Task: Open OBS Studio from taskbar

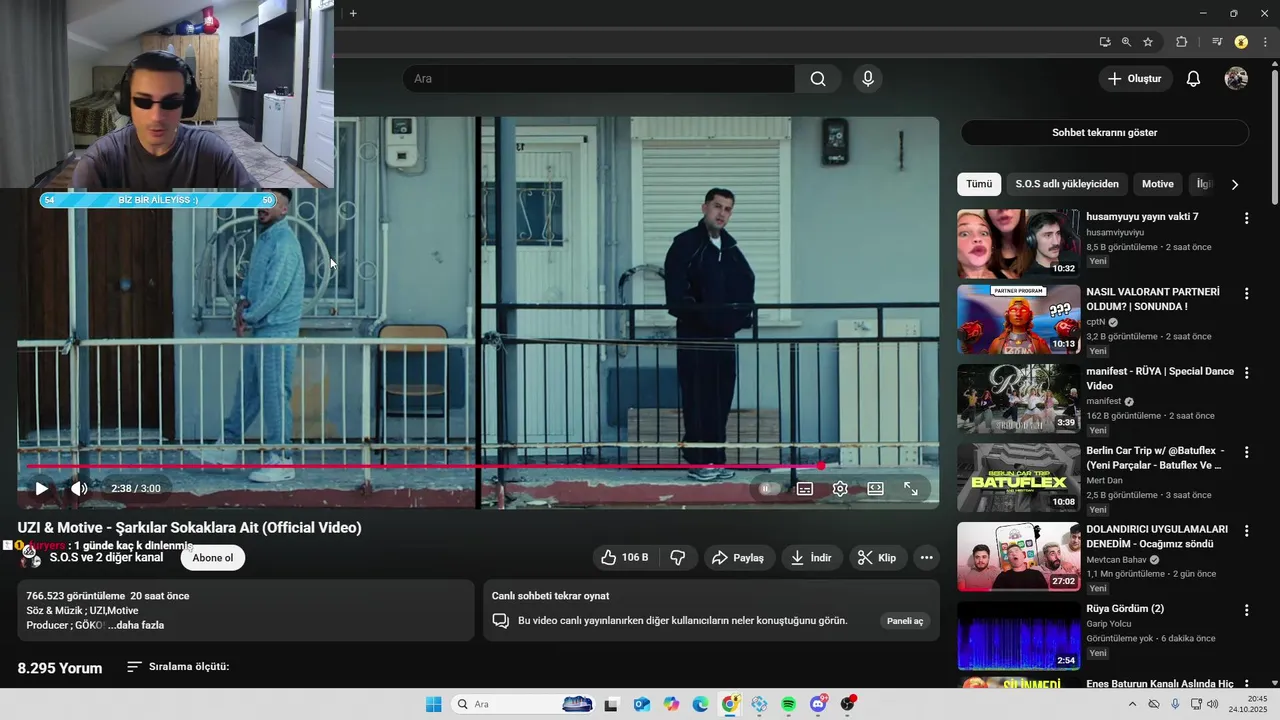Action: [848, 704]
